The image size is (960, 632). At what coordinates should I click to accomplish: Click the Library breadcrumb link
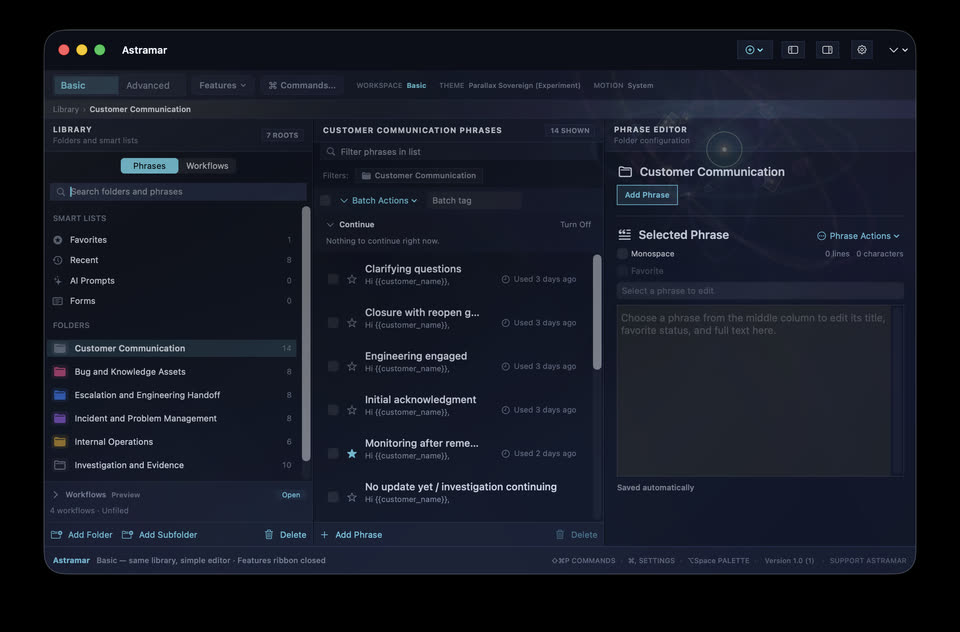(x=66, y=109)
